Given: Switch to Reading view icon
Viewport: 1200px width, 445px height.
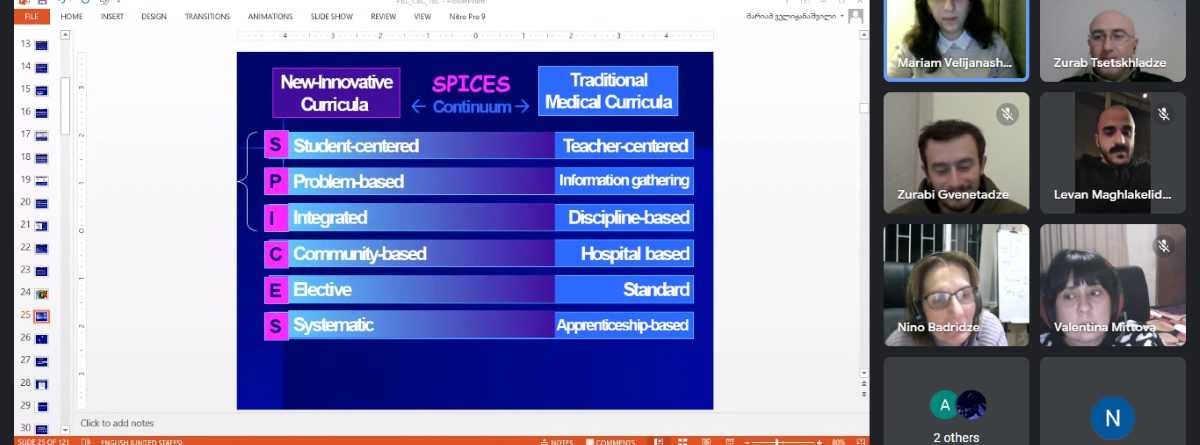Looking at the screenshot, I should pyautogui.click(x=704, y=441).
